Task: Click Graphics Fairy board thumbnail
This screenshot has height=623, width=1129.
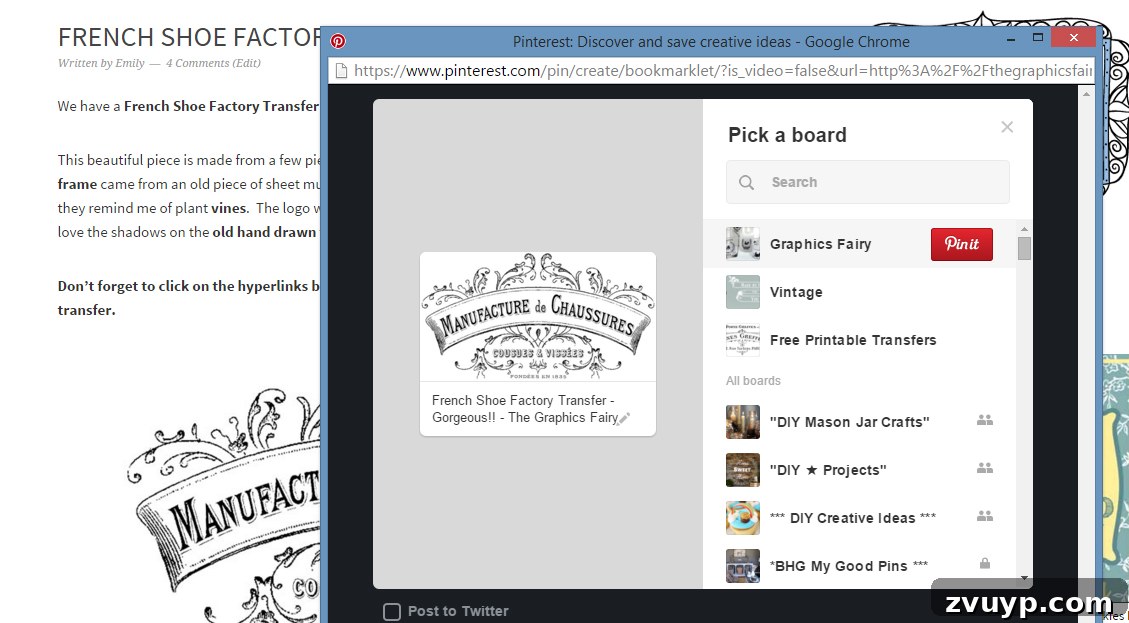Action: click(x=742, y=244)
